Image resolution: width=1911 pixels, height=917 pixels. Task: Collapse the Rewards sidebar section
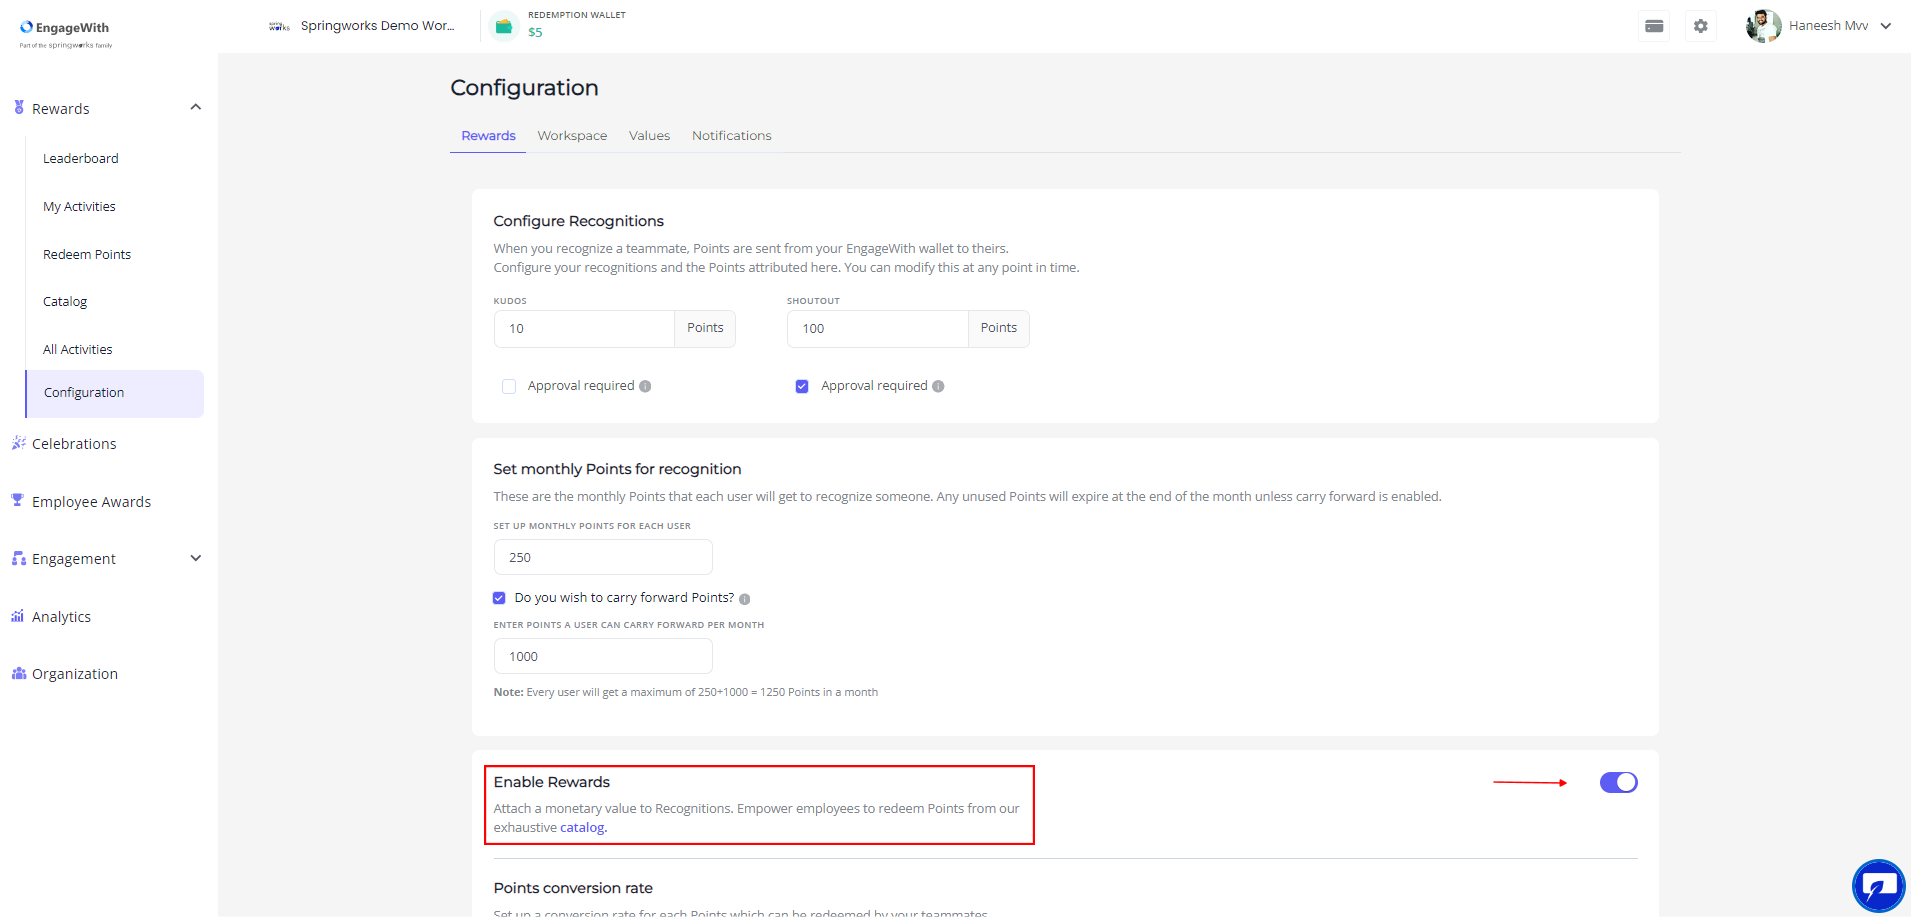(x=196, y=107)
